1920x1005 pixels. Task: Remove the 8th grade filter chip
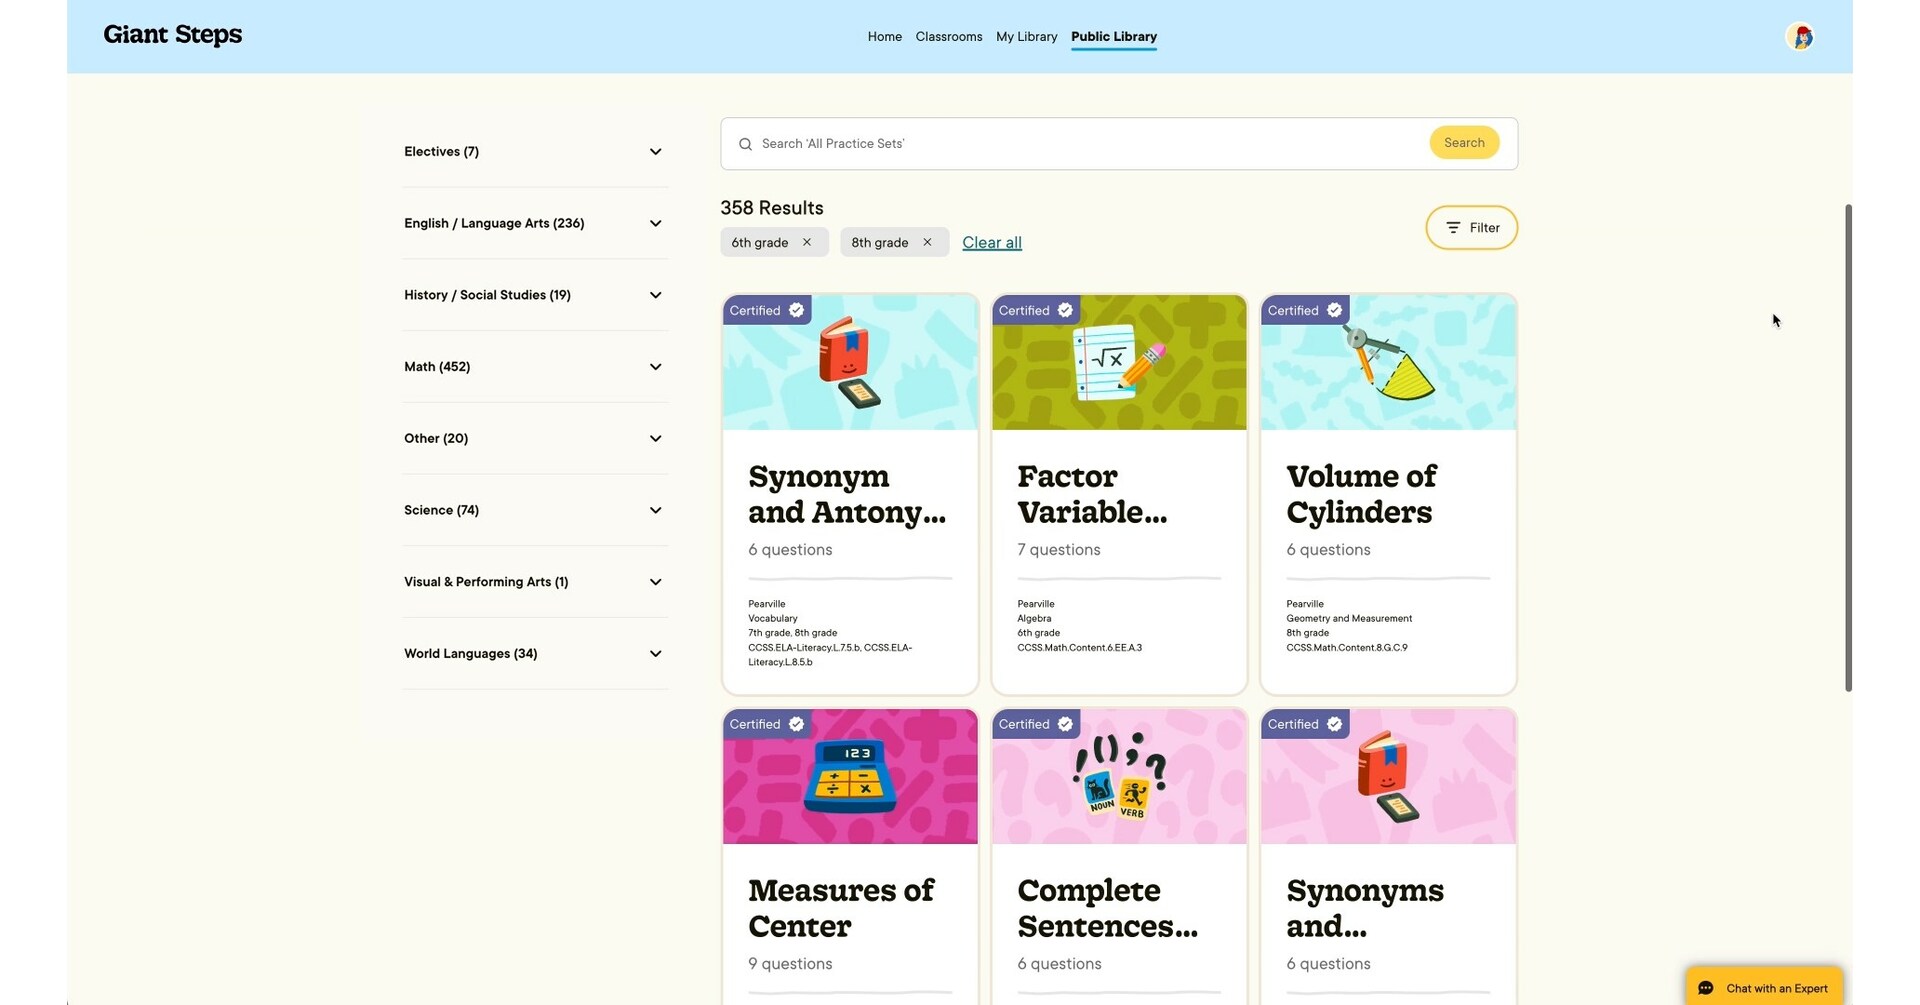pyautogui.click(x=926, y=242)
